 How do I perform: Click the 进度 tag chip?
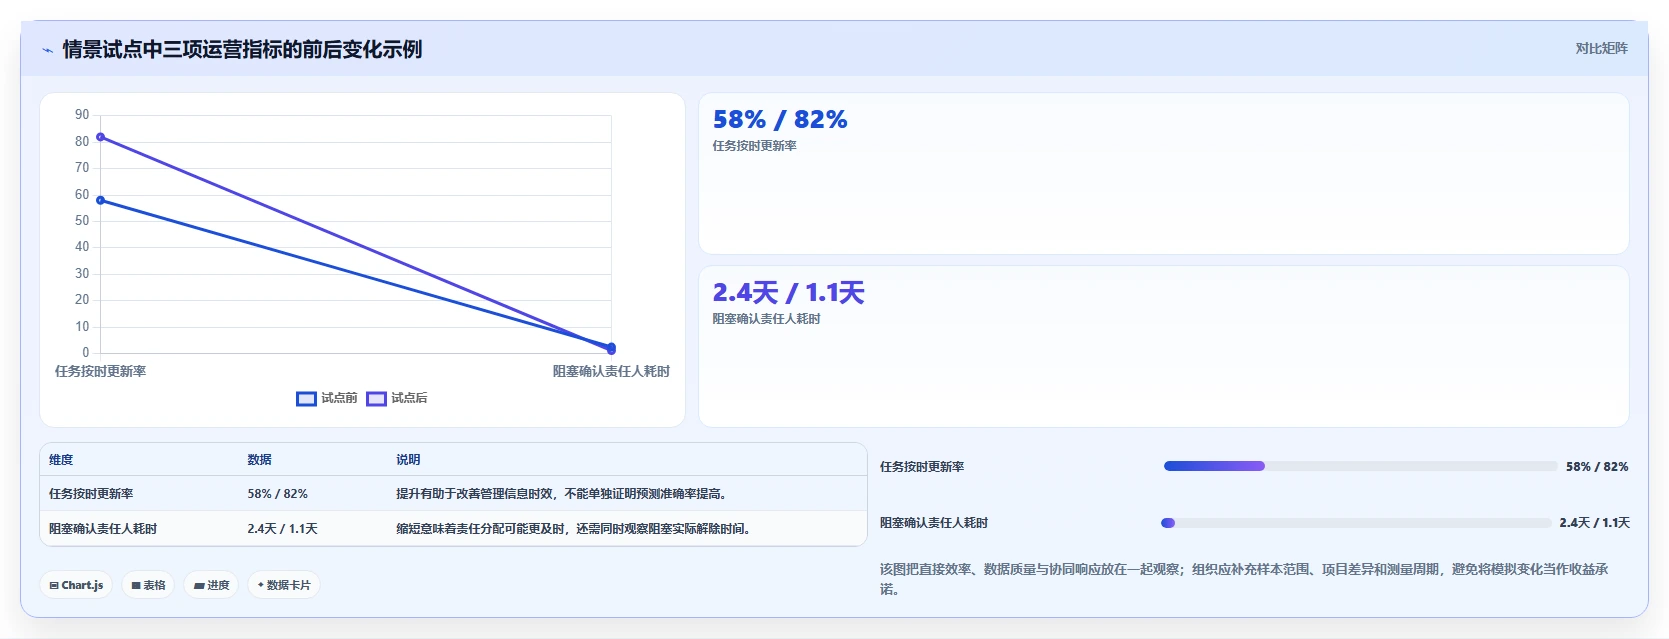click(212, 585)
